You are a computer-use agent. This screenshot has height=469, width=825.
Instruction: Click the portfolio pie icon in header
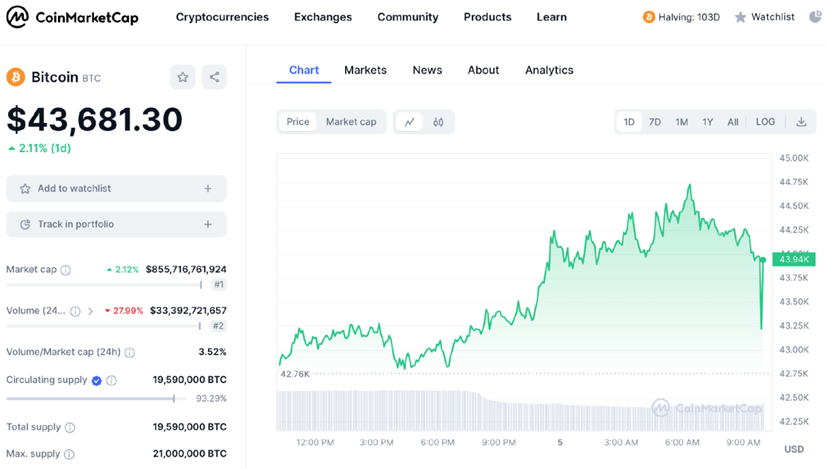coord(815,17)
